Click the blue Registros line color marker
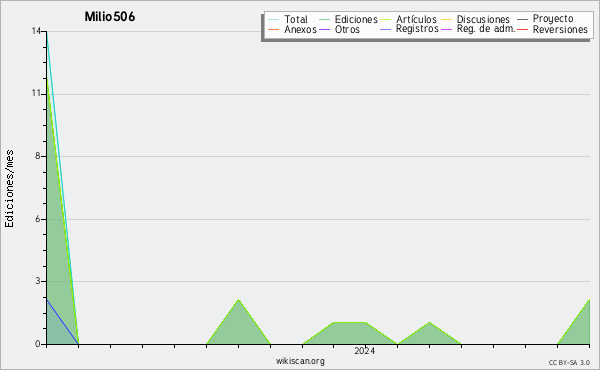Screen dimensions: 600x370 (x=385, y=29)
